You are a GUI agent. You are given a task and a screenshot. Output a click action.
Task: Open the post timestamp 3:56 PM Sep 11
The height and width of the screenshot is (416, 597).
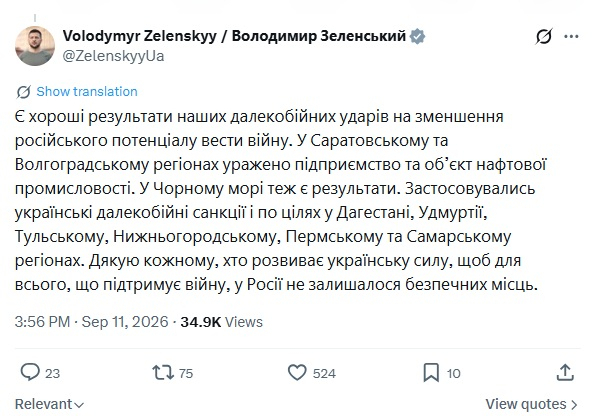91,322
